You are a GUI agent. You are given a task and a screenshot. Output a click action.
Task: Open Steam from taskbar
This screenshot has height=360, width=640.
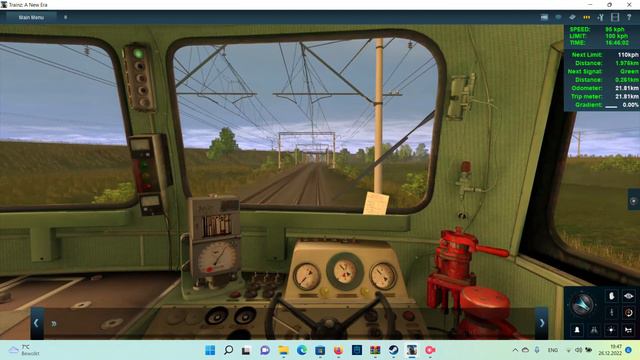[393, 350]
